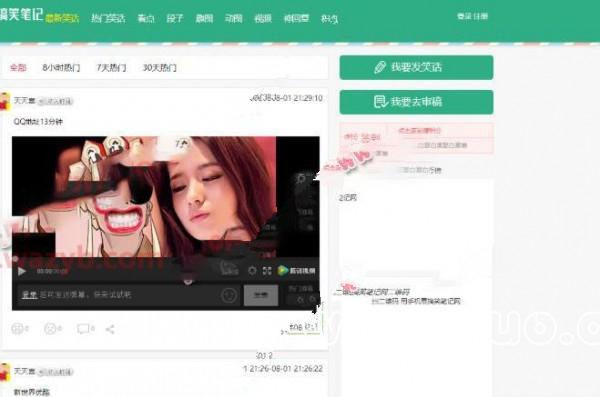
Task: Click the sad face dislike icon
Action: [x=51, y=328]
